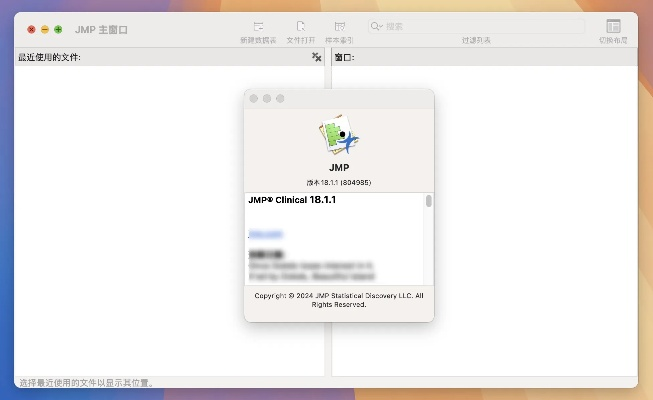Click the JMP Clinical 18.1.1 heading text

[x=292, y=200]
